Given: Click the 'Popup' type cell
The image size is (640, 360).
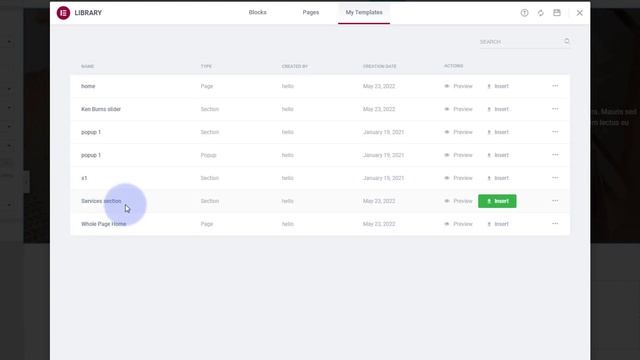Looking at the screenshot, I should pyautogui.click(x=208, y=155).
